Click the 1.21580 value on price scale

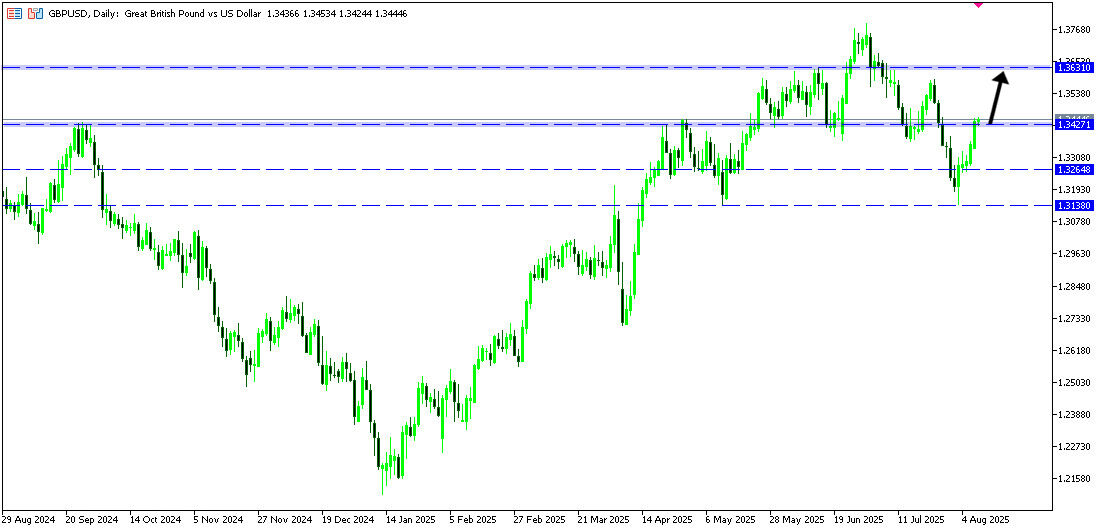1077,478
